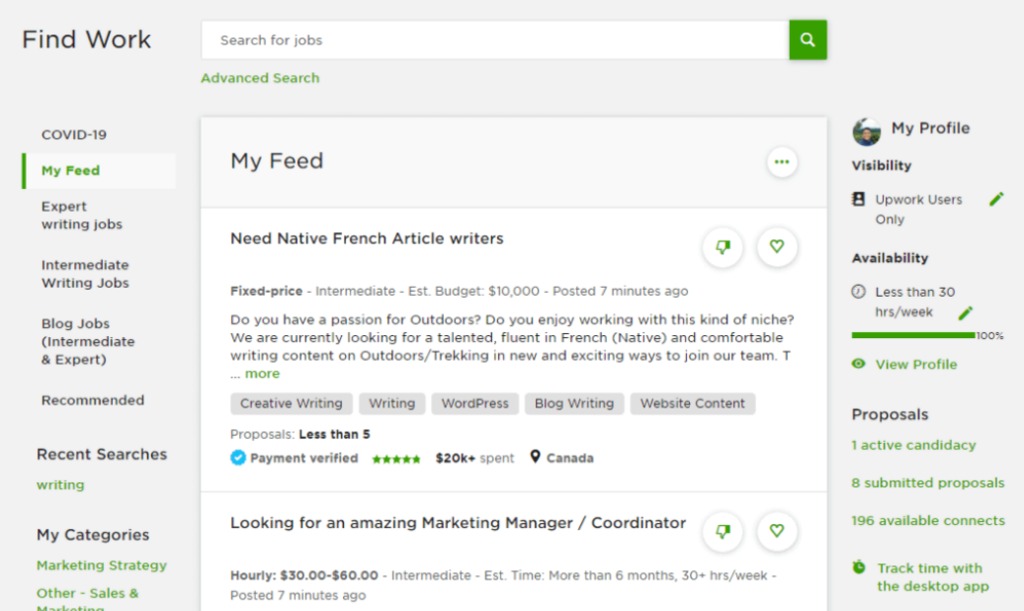The height and width of the screenshot is (611, 1024).
Task: Open the My Feed ellipsis options menu
Action: (782, 161)
